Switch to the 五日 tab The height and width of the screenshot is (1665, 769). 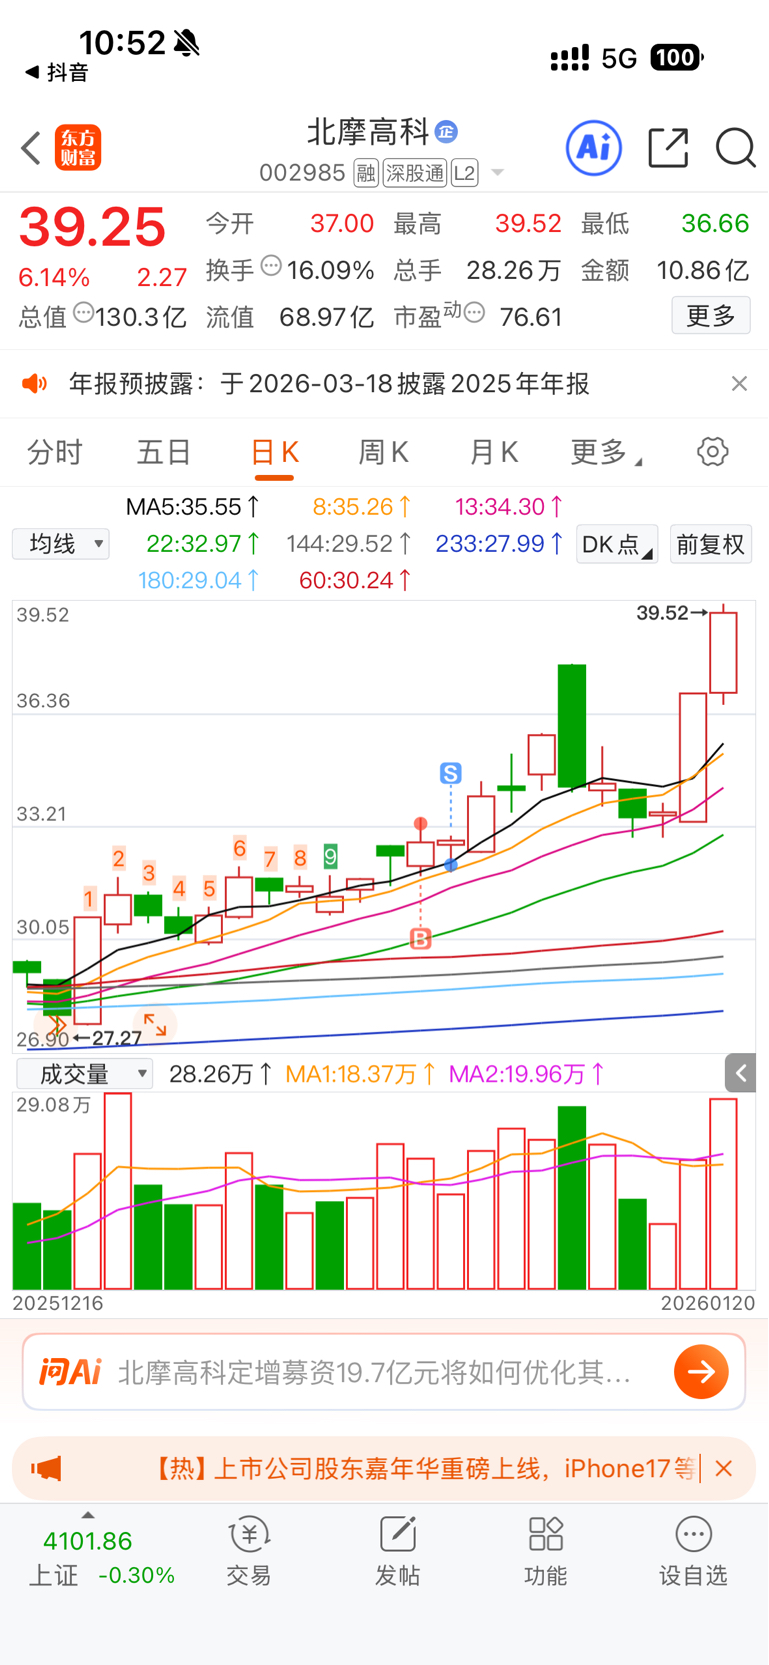pyautogui.click(x=163, y=453)
